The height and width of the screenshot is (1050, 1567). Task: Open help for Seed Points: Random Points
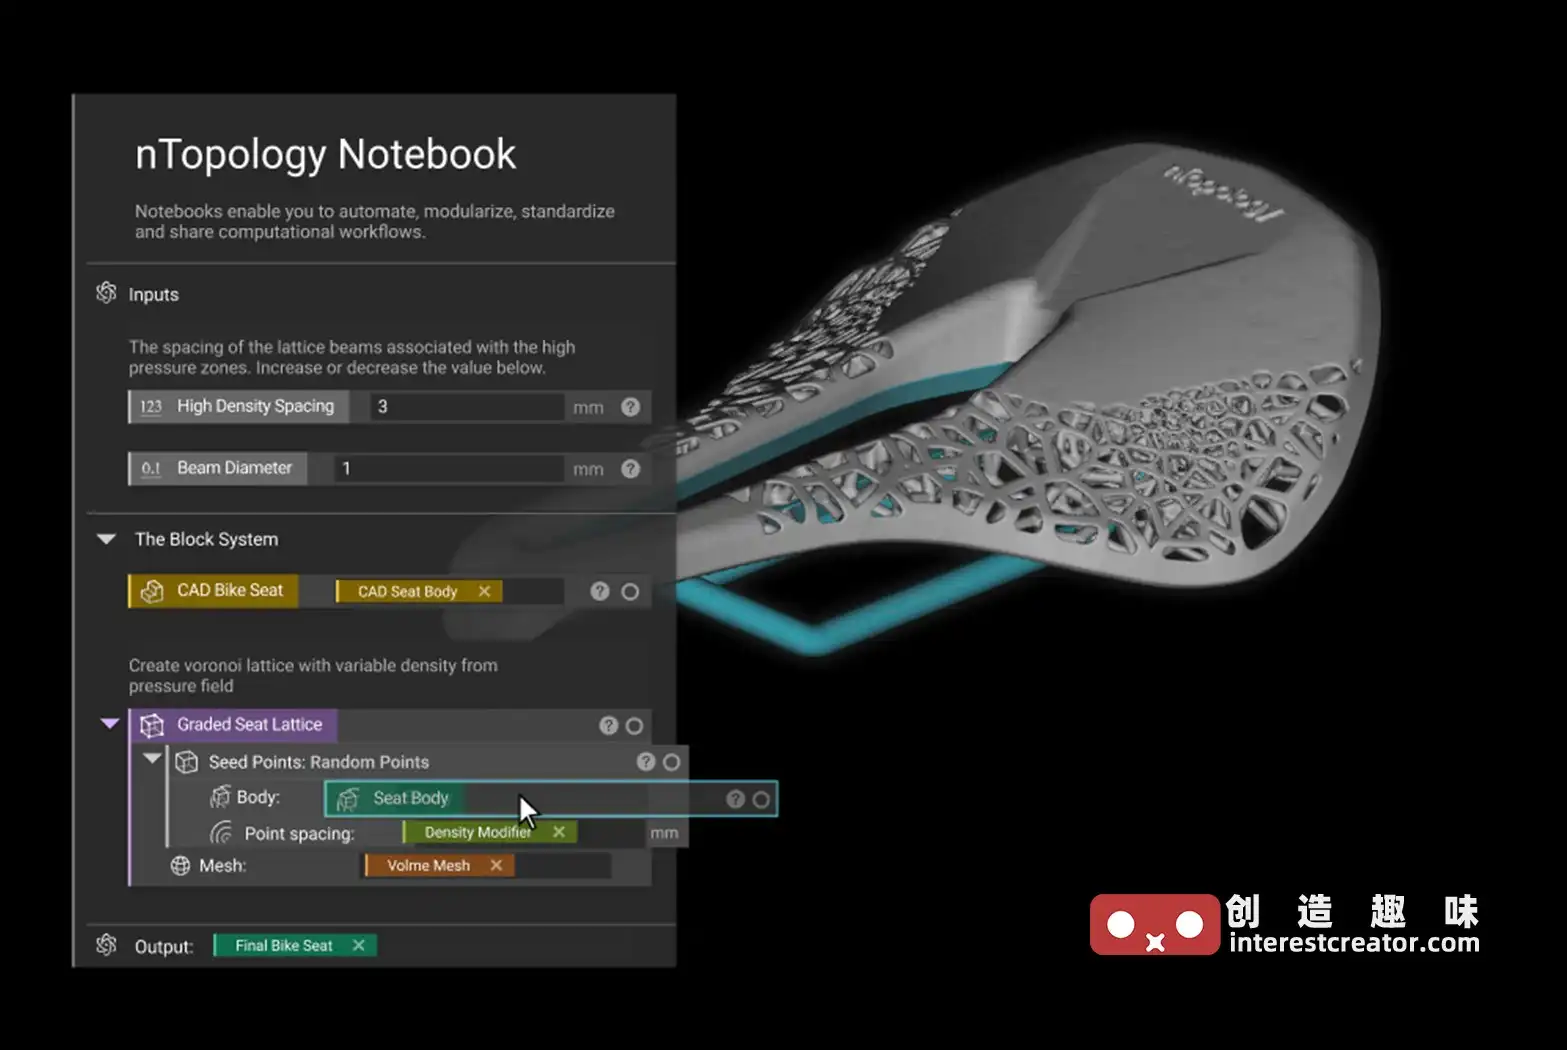pyautogui.click(x=646, y=762)
